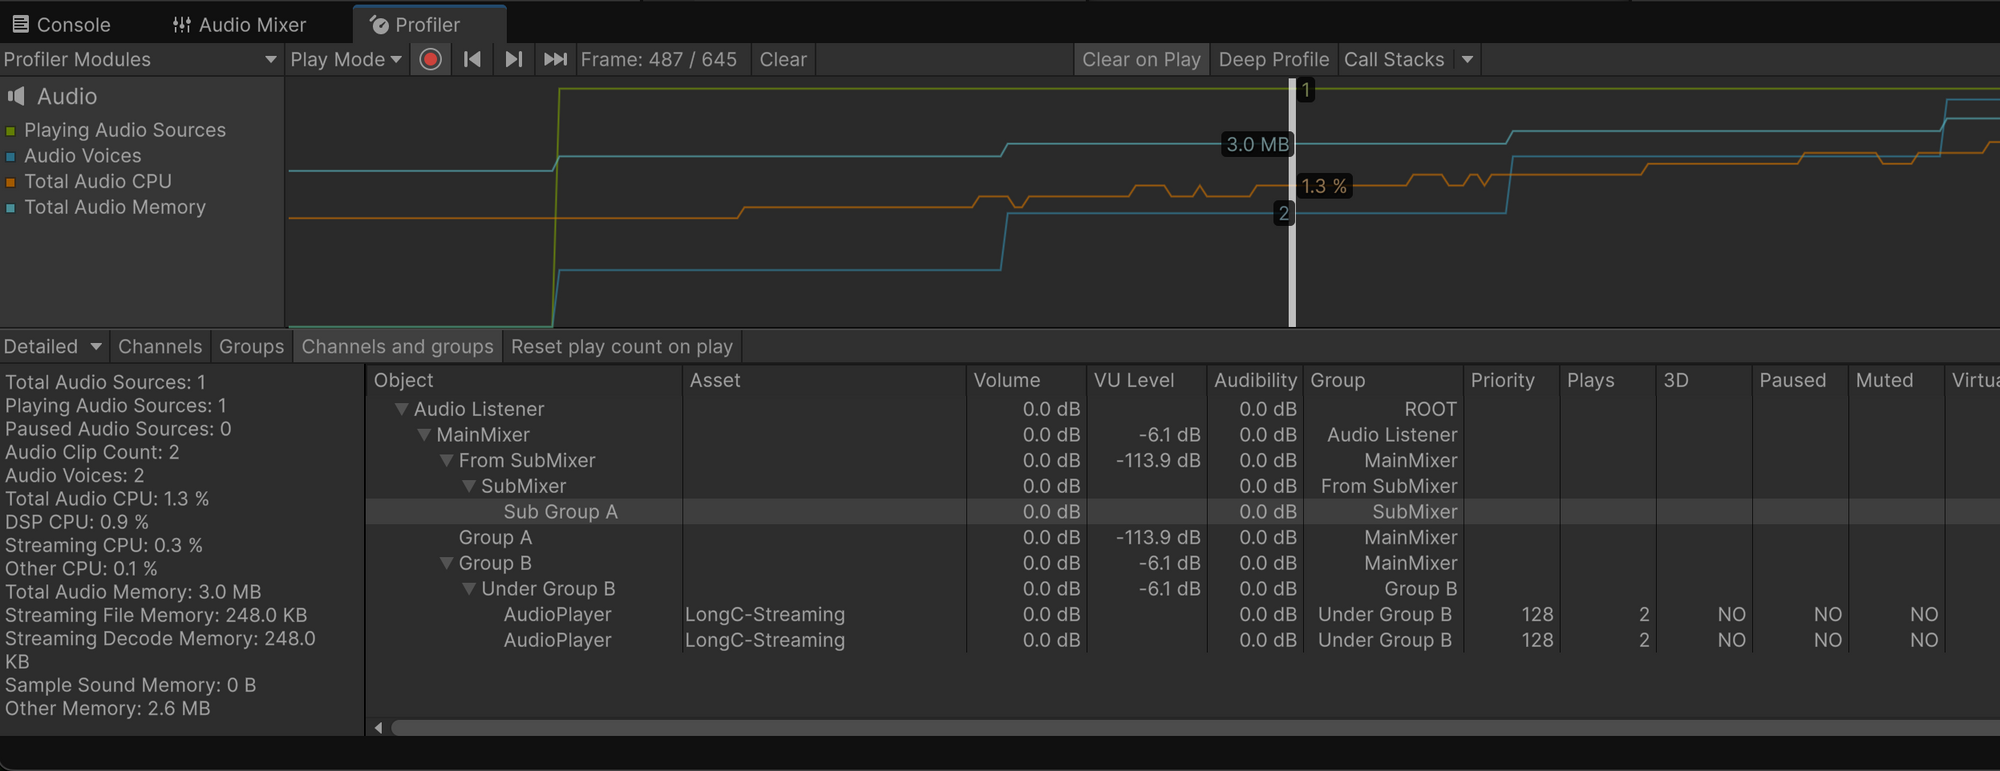
Task: Open the Profiler Modules dropdown
Action: (140, 59)
